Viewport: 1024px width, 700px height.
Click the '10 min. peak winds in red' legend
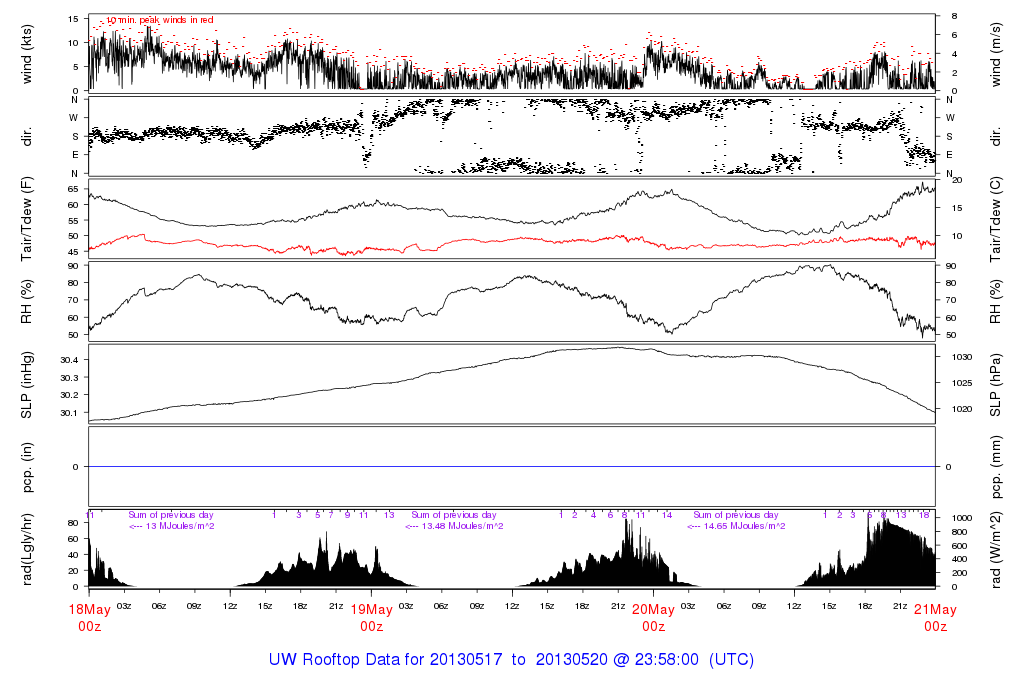(x=160, y=20)
